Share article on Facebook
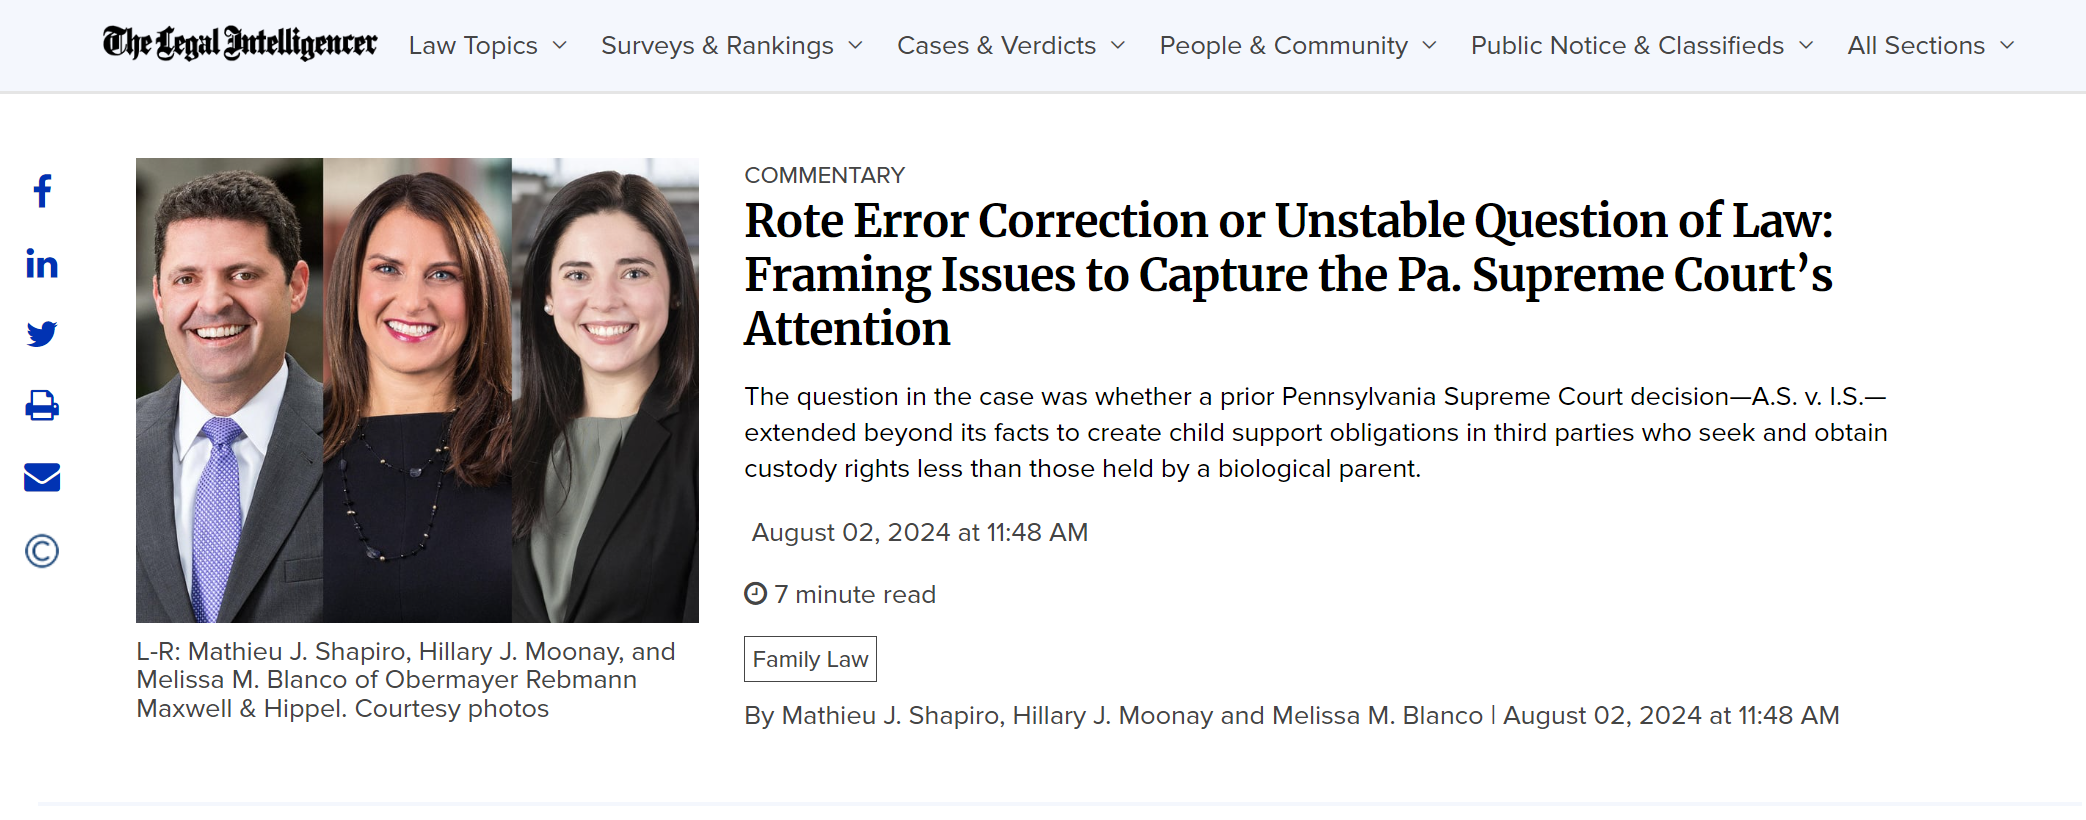 pos(42,191)
